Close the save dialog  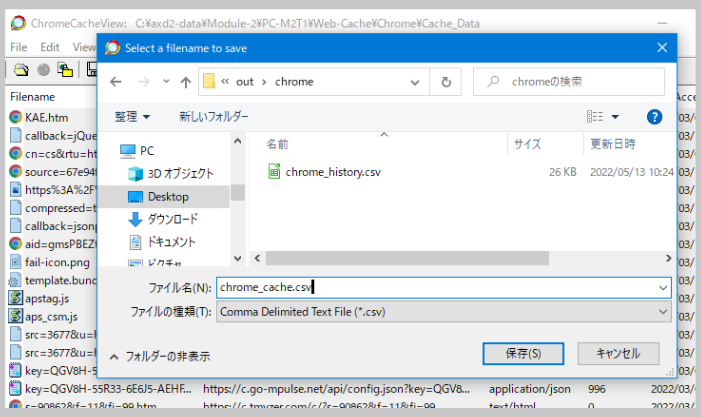coord(662,47)
